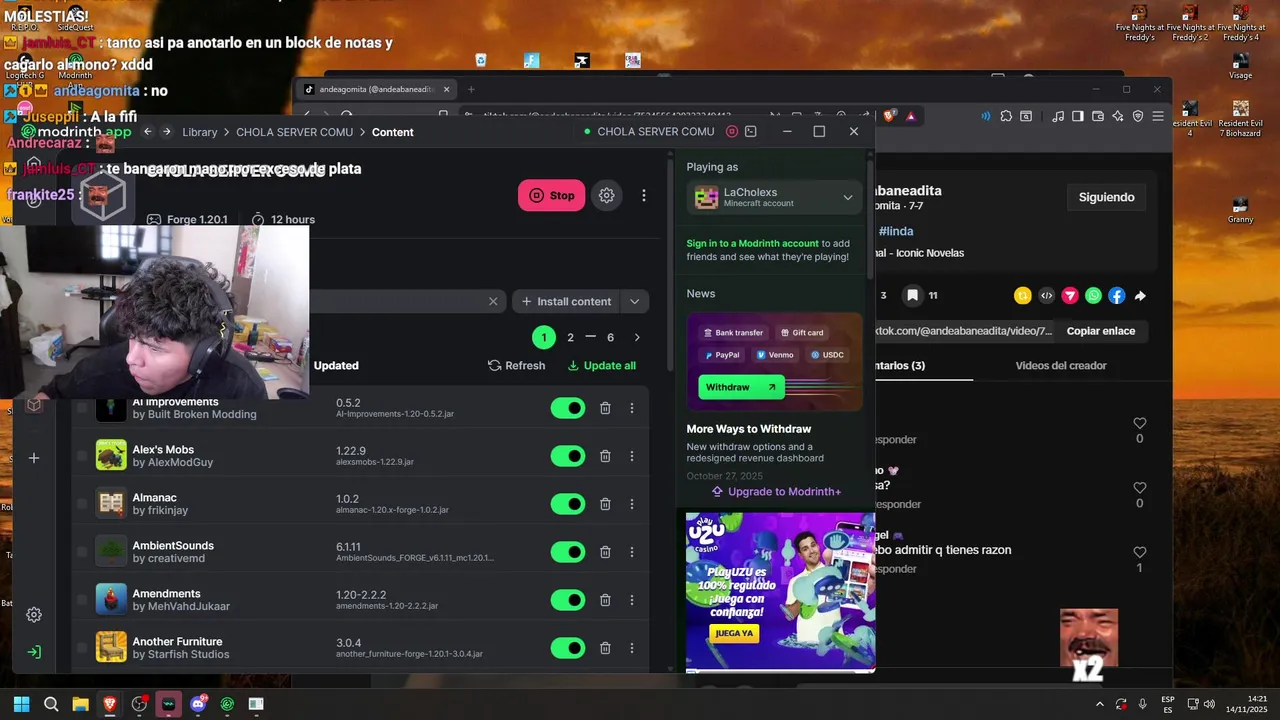This screenshot has height=720, width=1280.
Task: Sort by Updated column header
Action: click(x=336, y=365)
